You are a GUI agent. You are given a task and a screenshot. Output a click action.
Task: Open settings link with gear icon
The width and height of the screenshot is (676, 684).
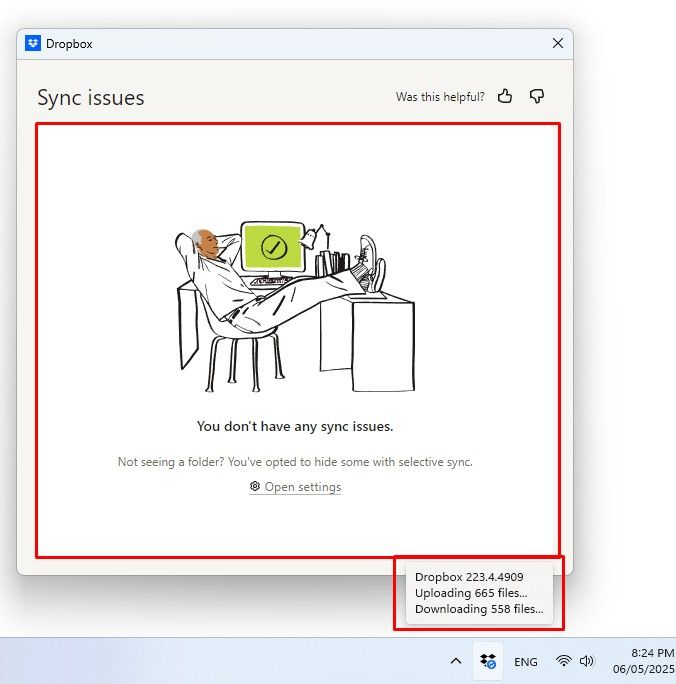[295, 486]
